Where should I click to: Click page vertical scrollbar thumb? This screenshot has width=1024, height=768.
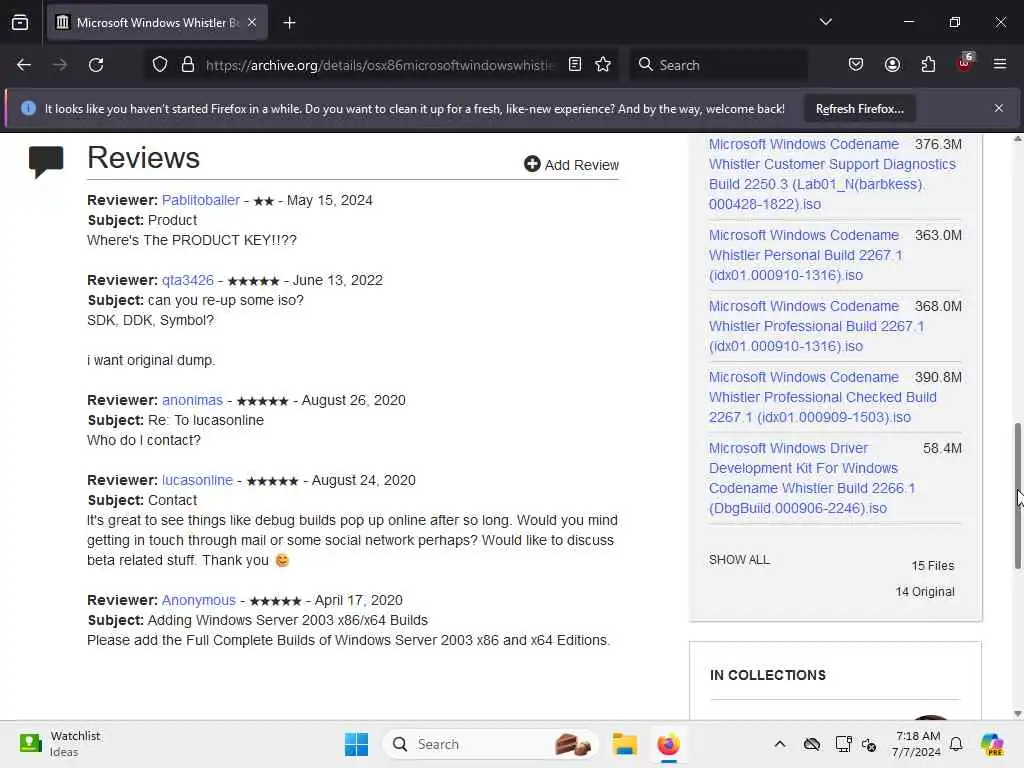point(1017,496)
